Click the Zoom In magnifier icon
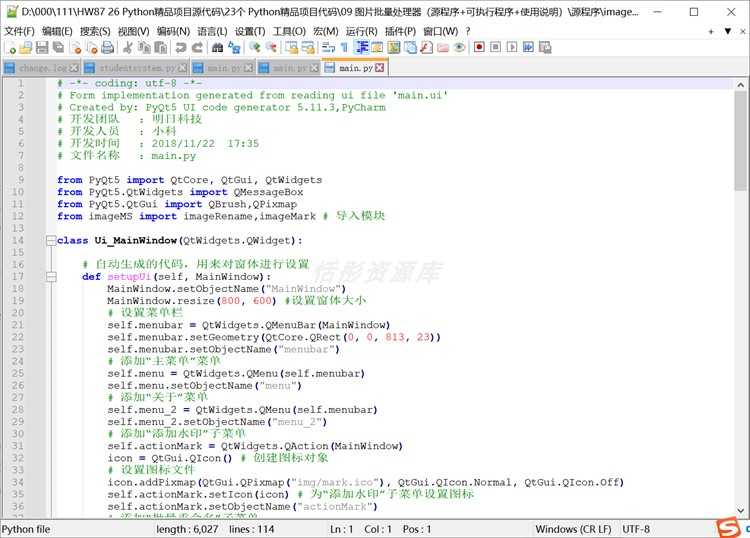 (x=254, y=47)
